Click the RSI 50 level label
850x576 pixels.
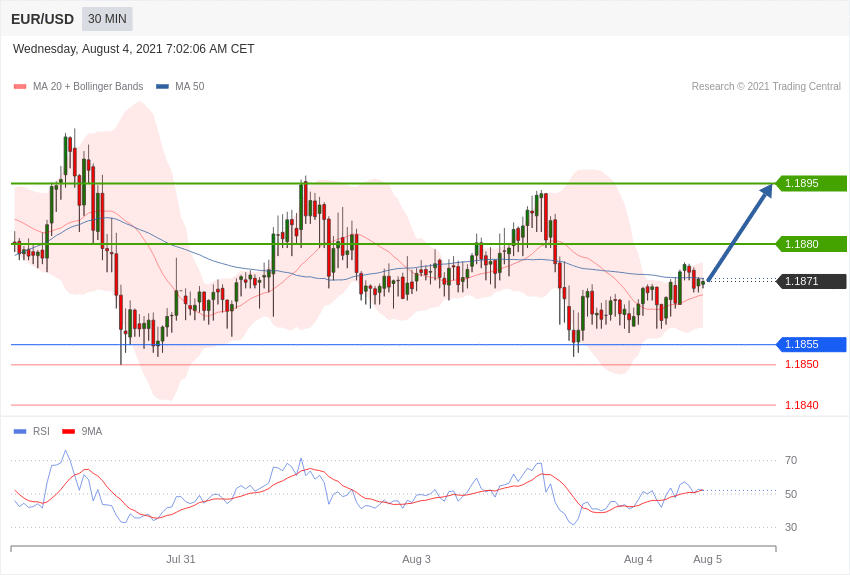click(x=791, y=494)
